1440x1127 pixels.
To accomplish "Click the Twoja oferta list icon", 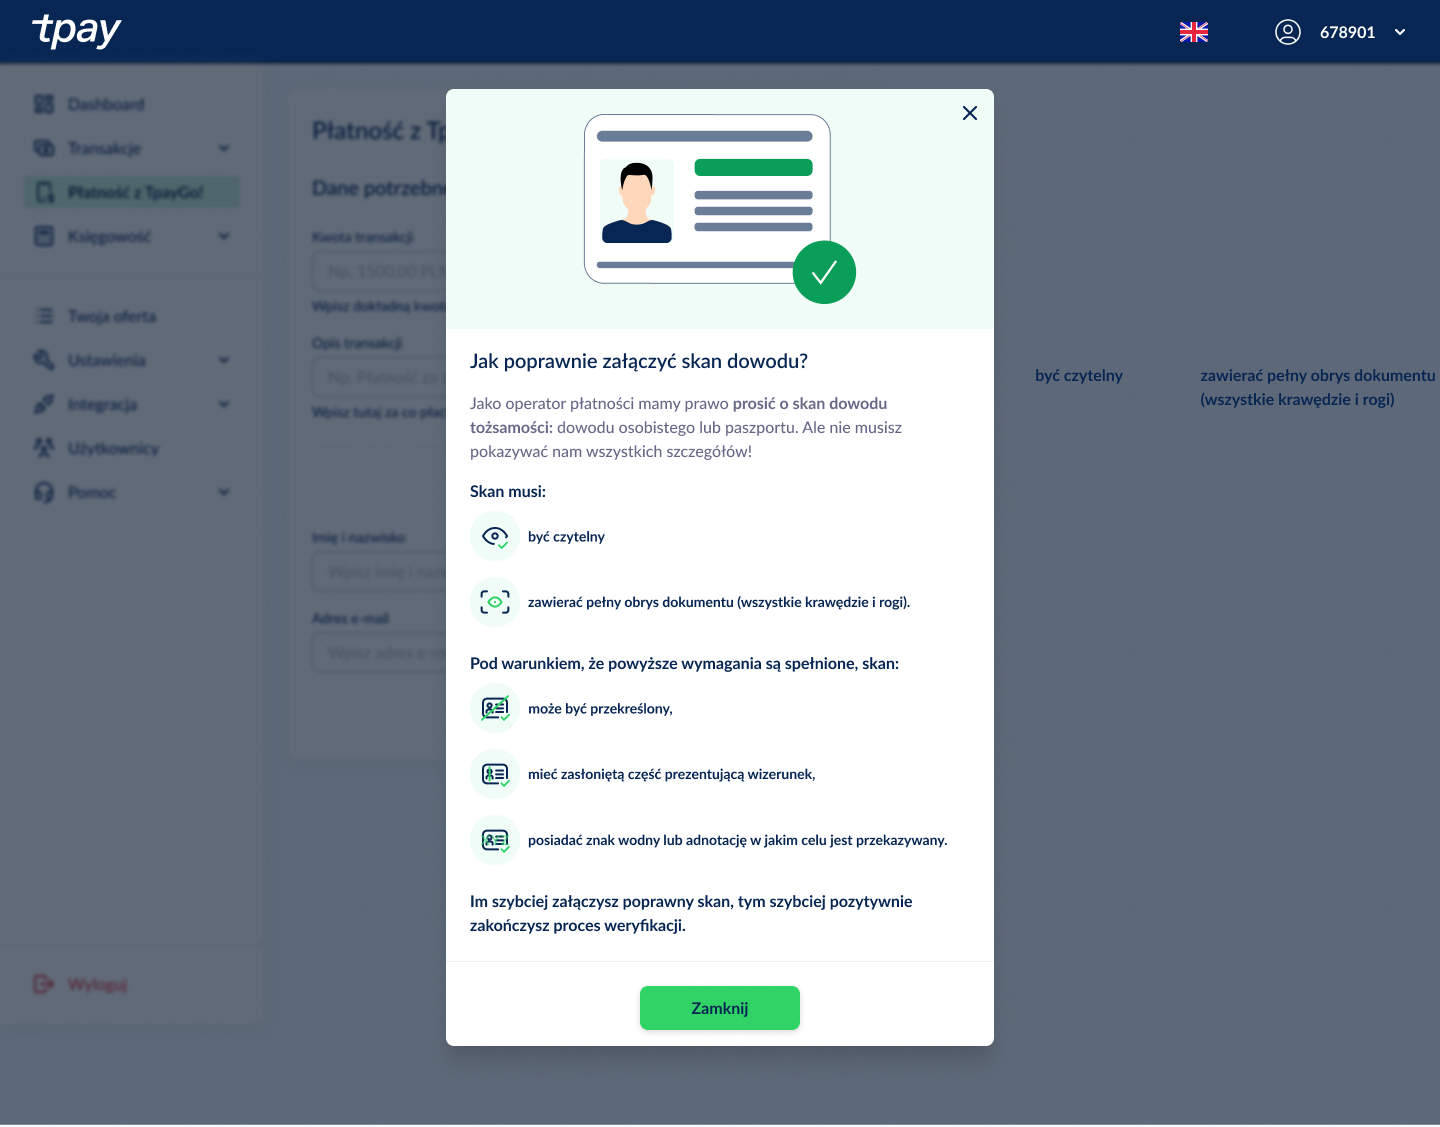I will [x=44, y=316].
